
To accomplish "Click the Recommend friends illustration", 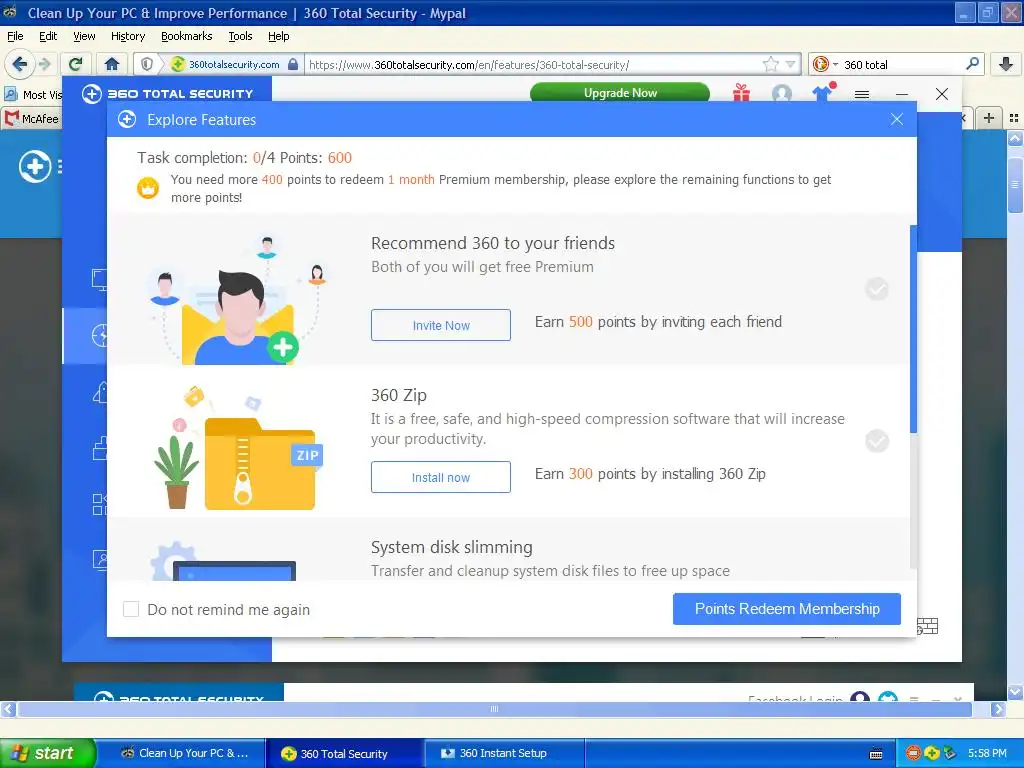I will coord(238,299).
